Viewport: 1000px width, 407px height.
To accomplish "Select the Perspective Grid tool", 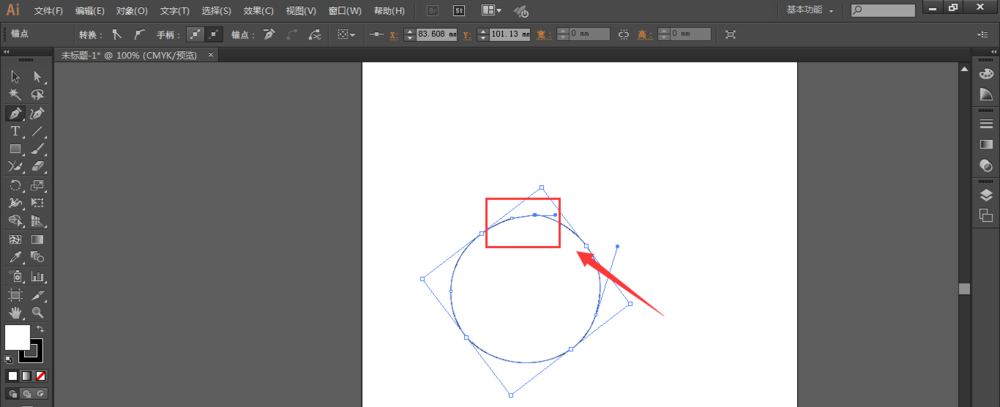I will click(38, 221).
